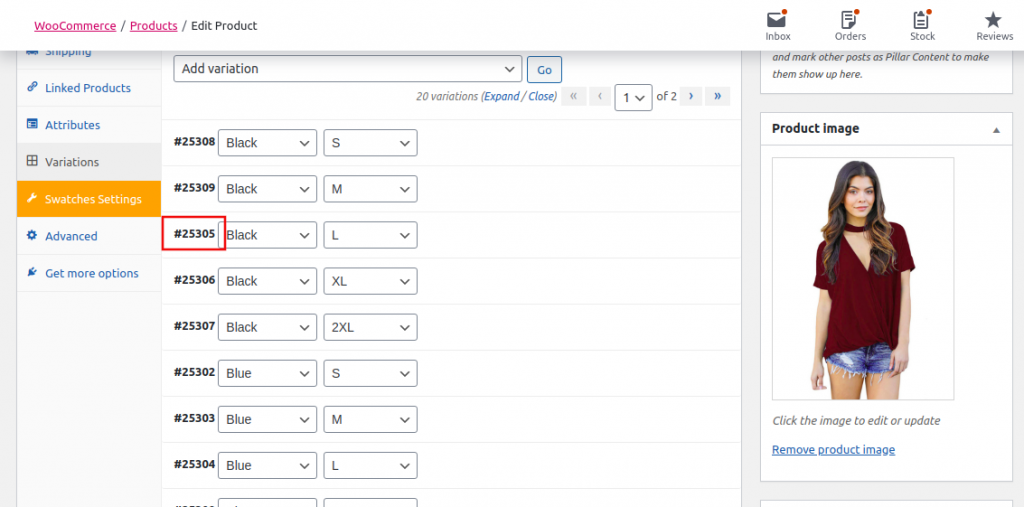Click the product image thumbnail
The width and height of the screenshot is (1024, 507).
pos(863,278)
